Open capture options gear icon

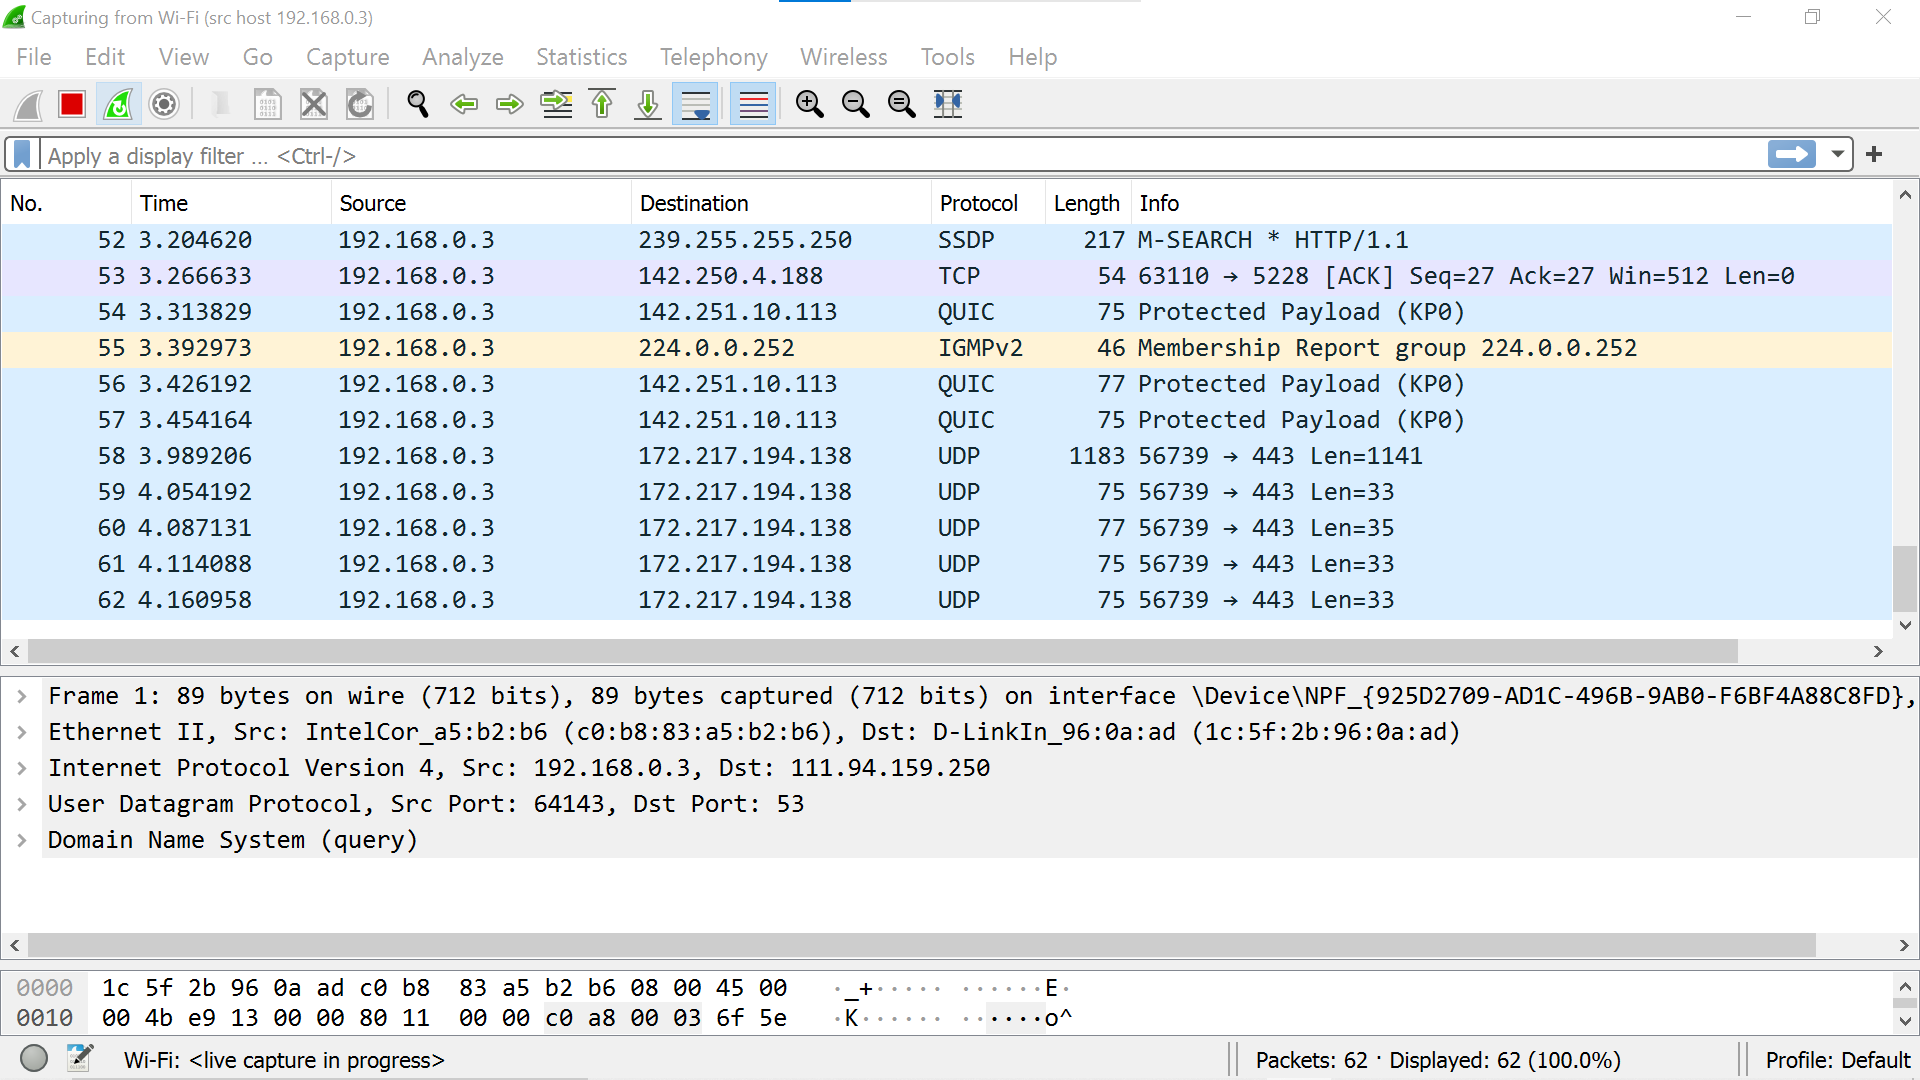[x=164, y=104]
